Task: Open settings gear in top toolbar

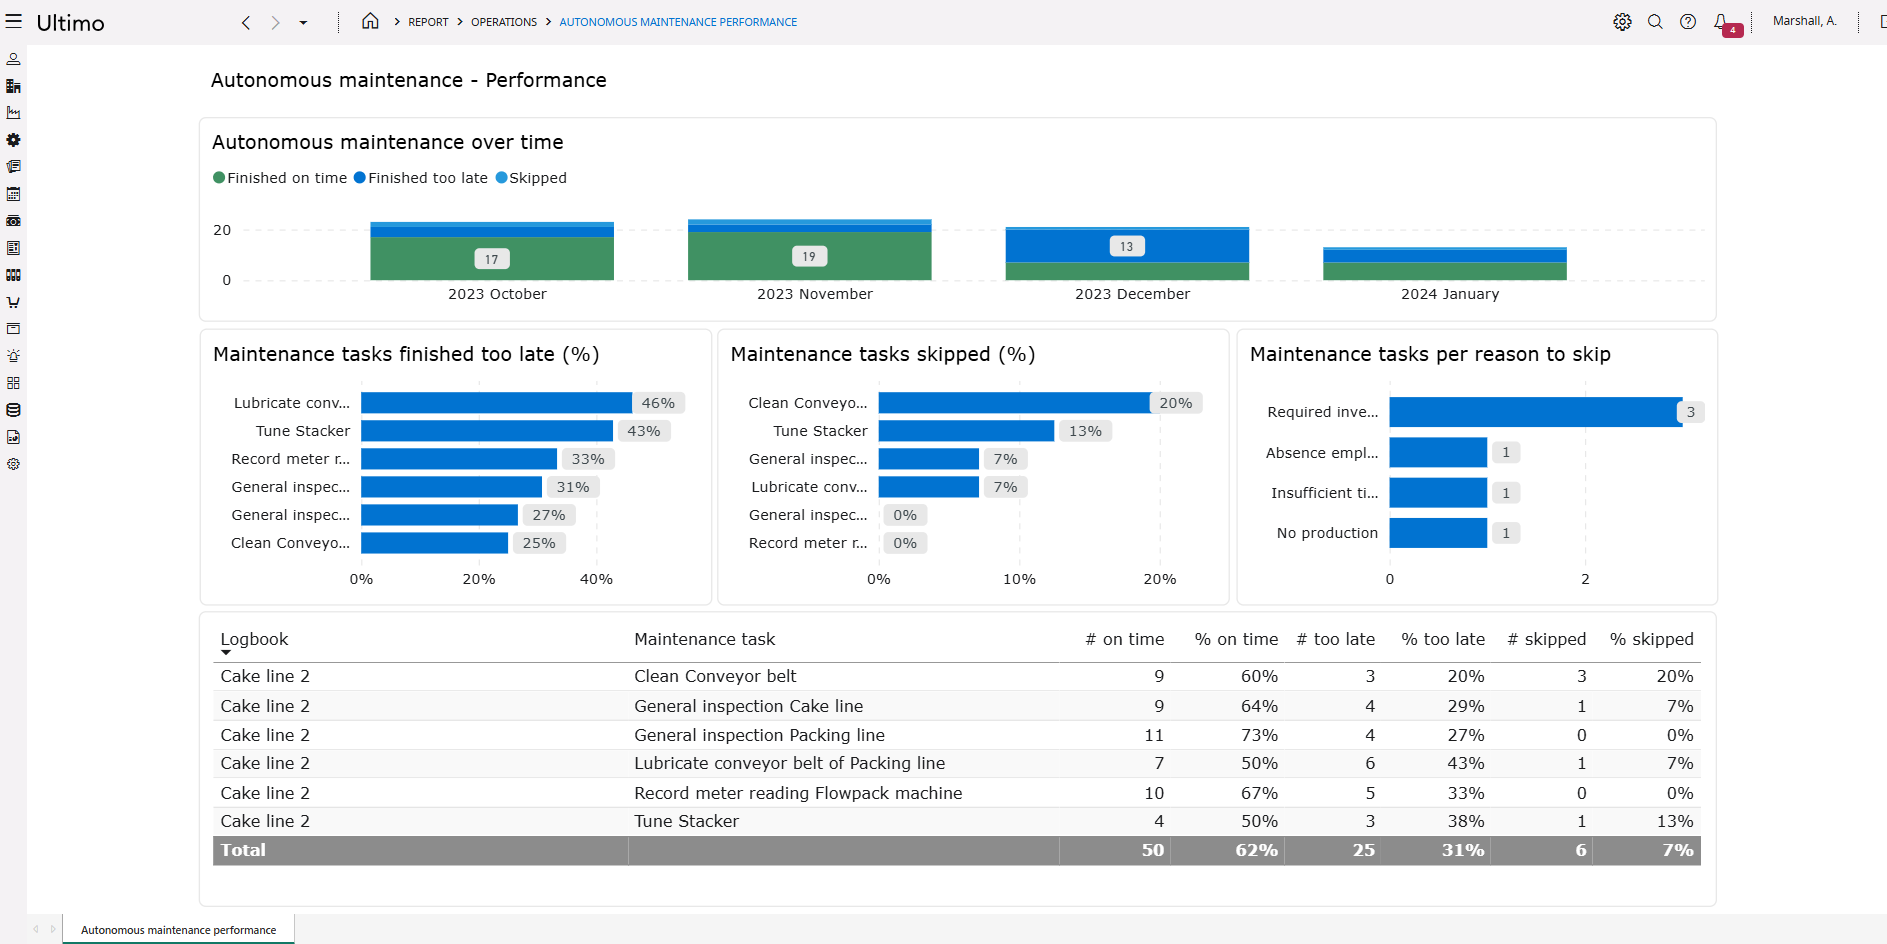Action: (1622, 21)
